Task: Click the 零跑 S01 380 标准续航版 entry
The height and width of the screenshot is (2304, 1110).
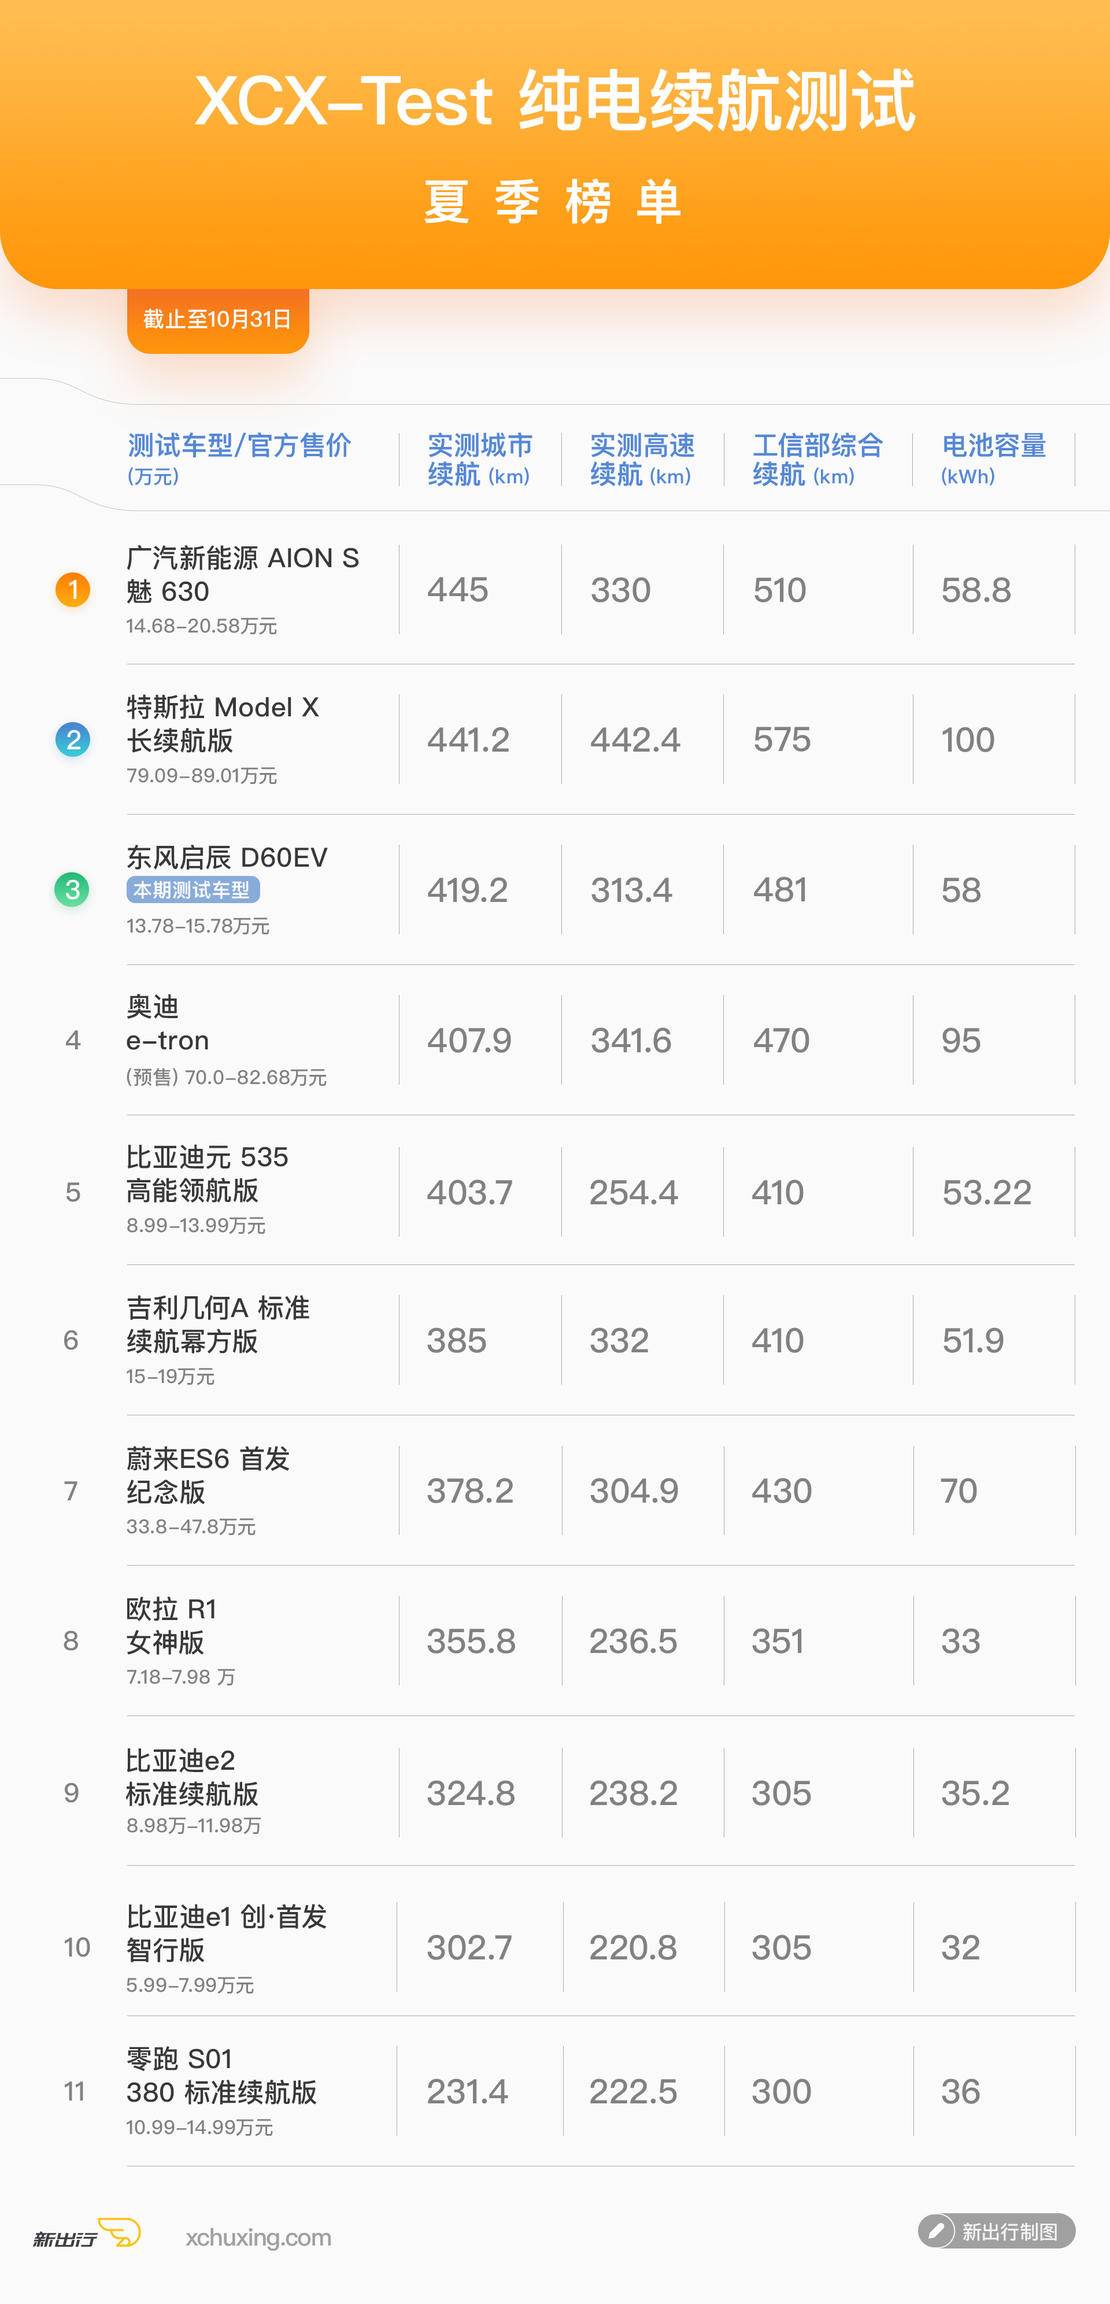Action: pos(221,2075)
